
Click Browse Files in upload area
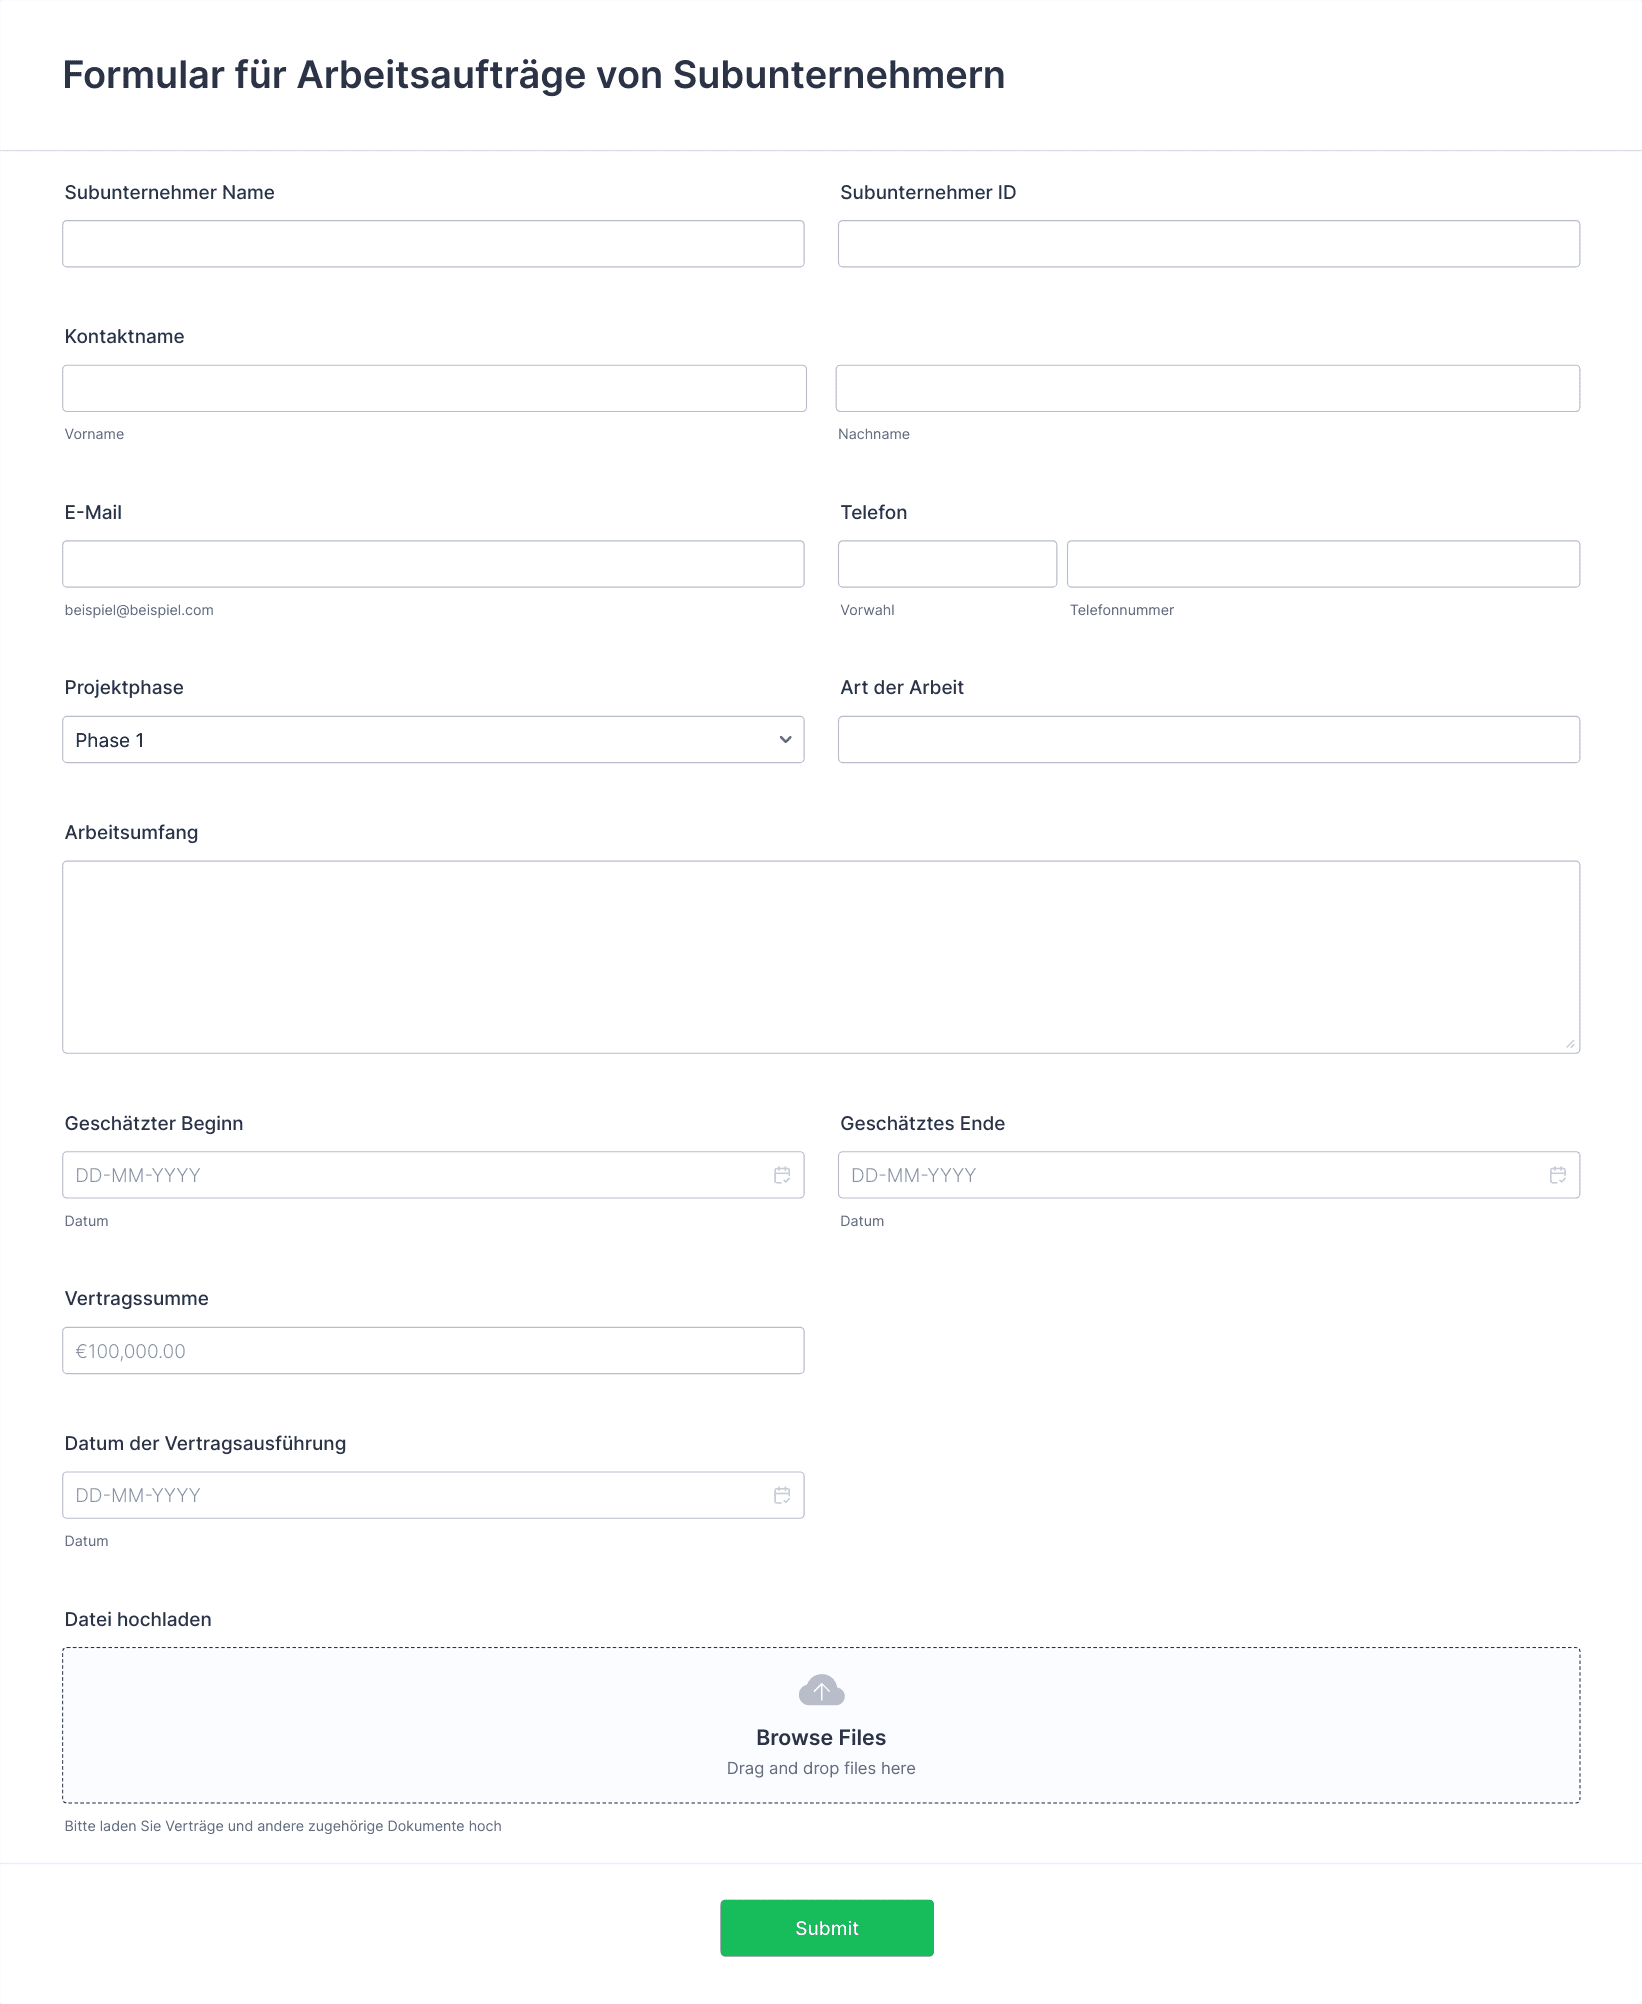821,1738
